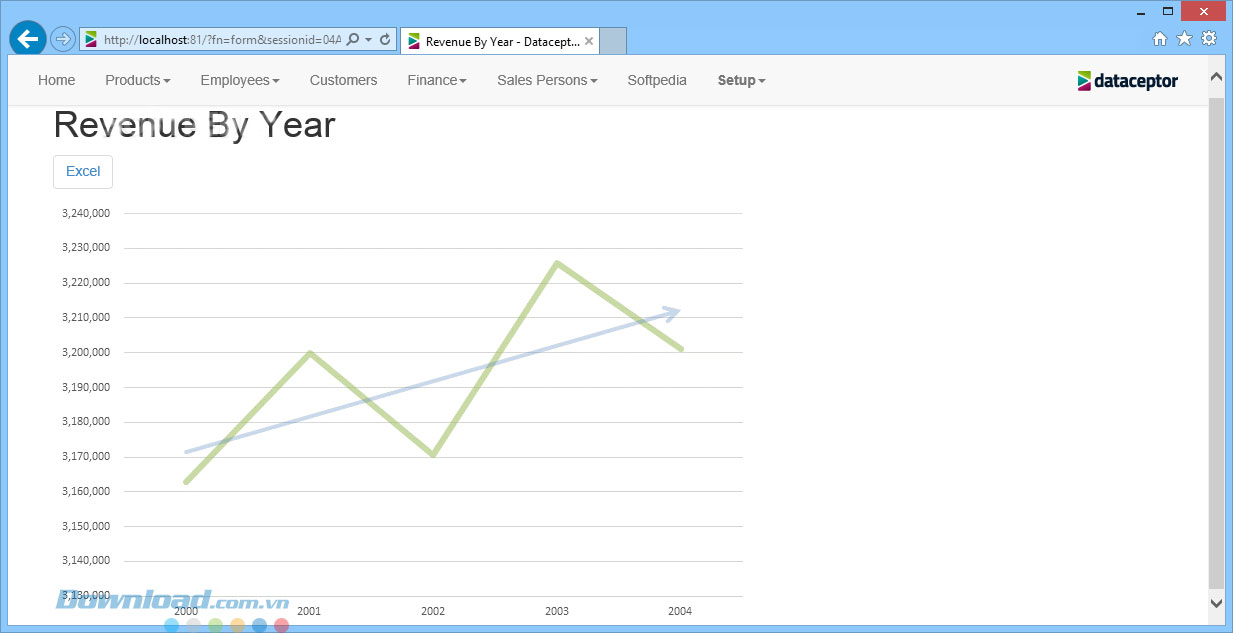The height and width of the screenshot is (633, 1233).
Task: Click the Softpedia nav link
Action: pyautogui.click(x=657, y=80)
